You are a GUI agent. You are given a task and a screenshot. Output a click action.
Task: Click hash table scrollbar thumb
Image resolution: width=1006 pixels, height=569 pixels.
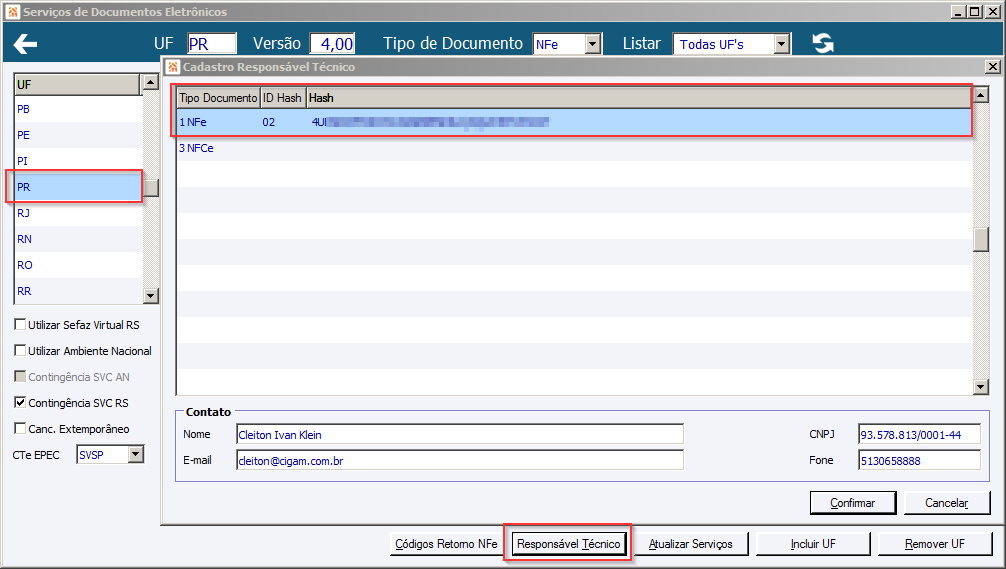(980, 240)
